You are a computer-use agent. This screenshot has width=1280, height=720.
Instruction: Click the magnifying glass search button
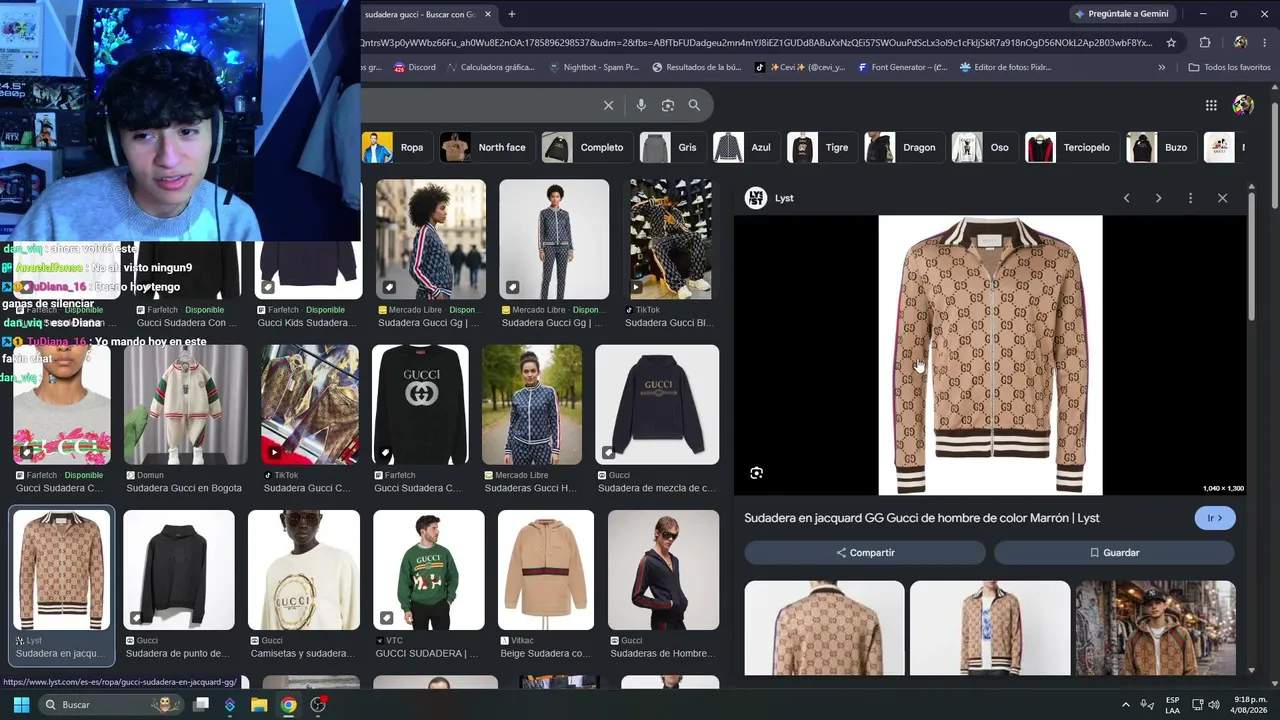point(694,105)
